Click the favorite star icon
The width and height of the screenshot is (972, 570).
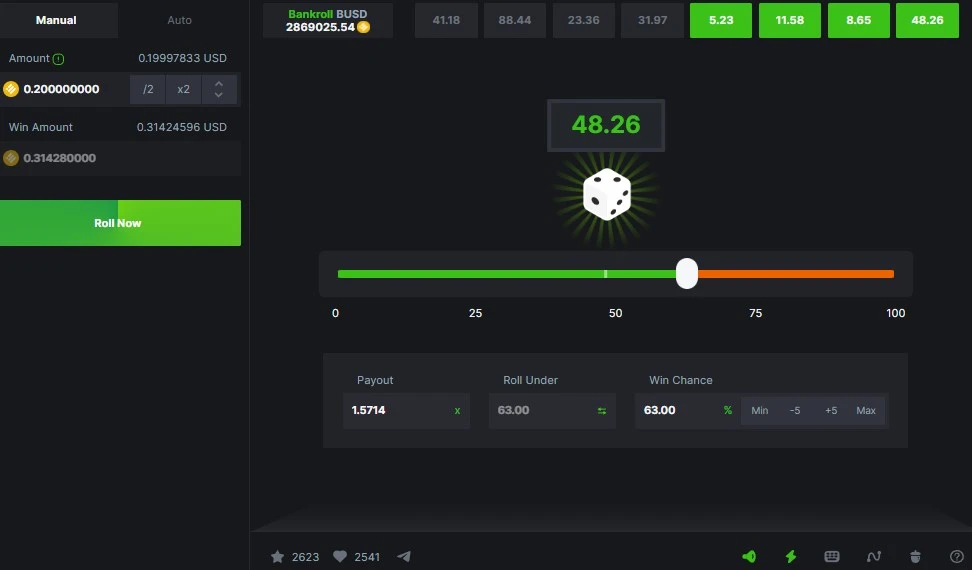pos(278,556)
